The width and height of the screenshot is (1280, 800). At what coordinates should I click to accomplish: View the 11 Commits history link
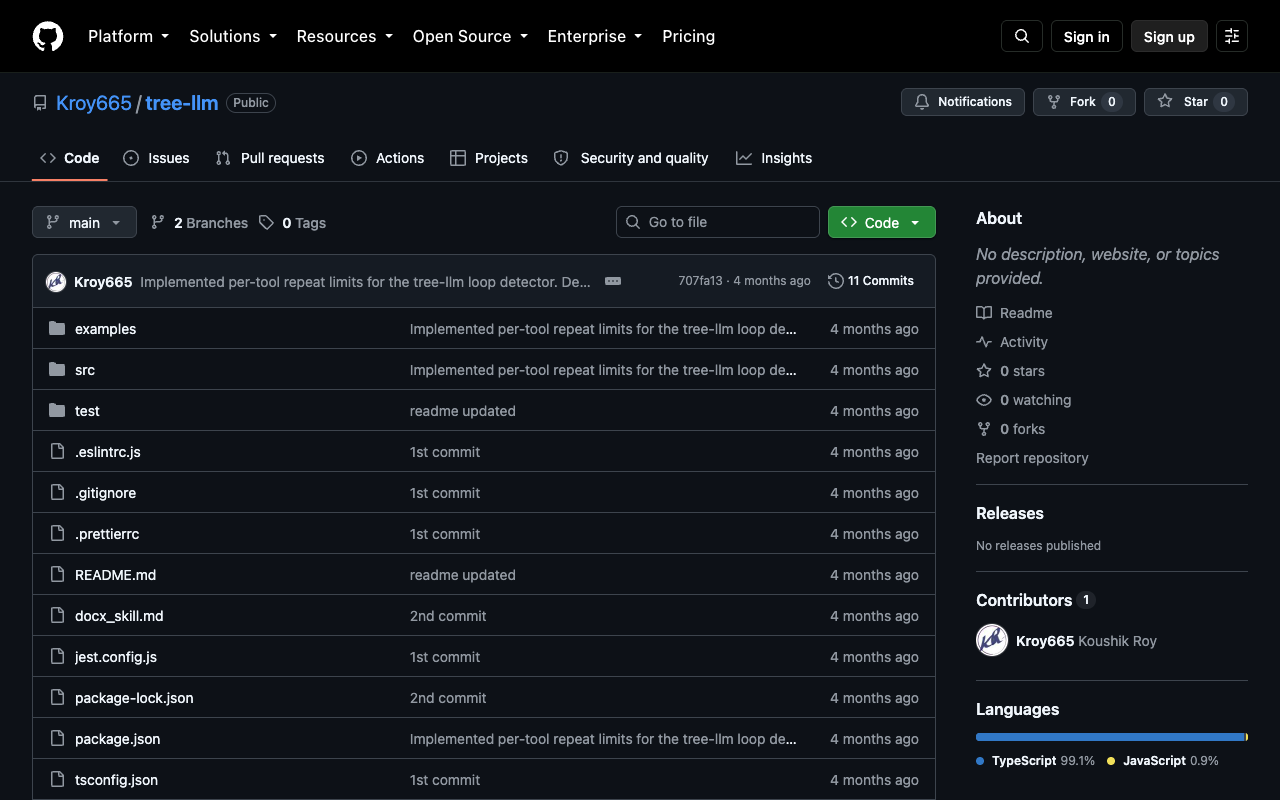pos(871,282)
